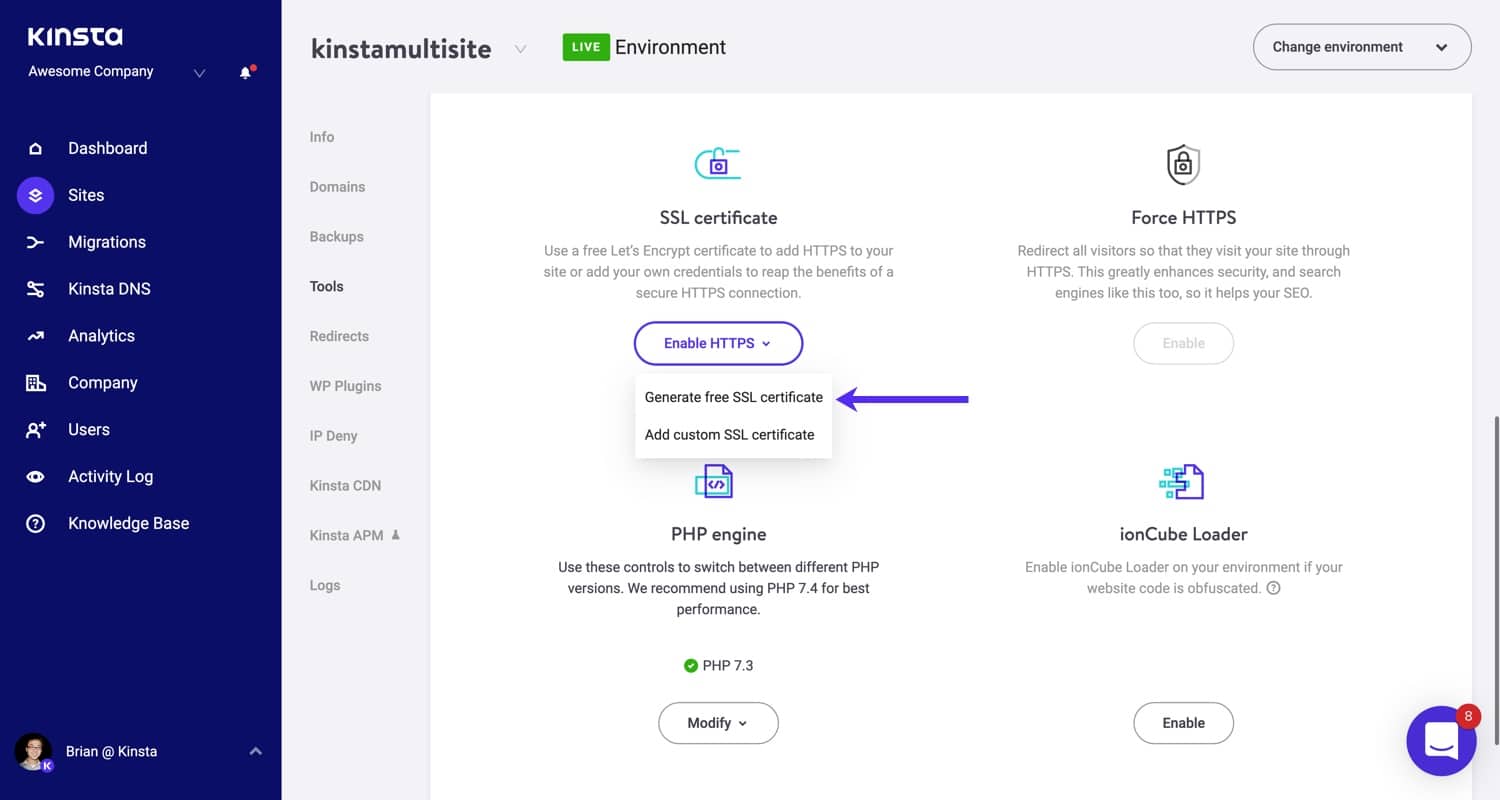Click the kinstamultisite site title

(x=401, y=48)
